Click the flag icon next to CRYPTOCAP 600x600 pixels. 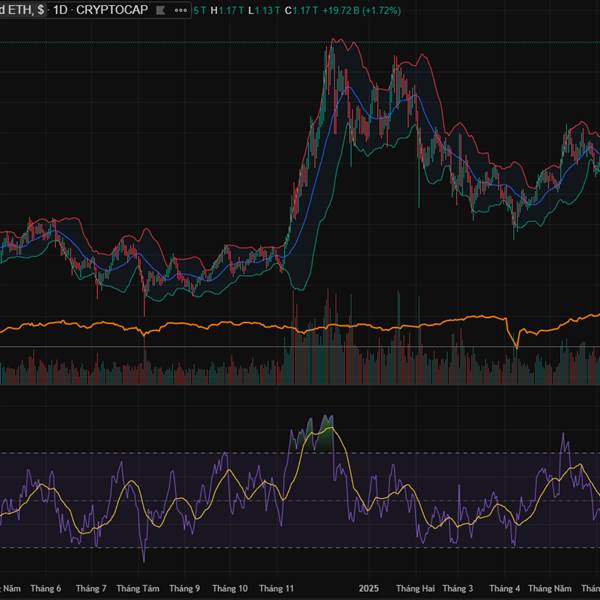(156, 10)
